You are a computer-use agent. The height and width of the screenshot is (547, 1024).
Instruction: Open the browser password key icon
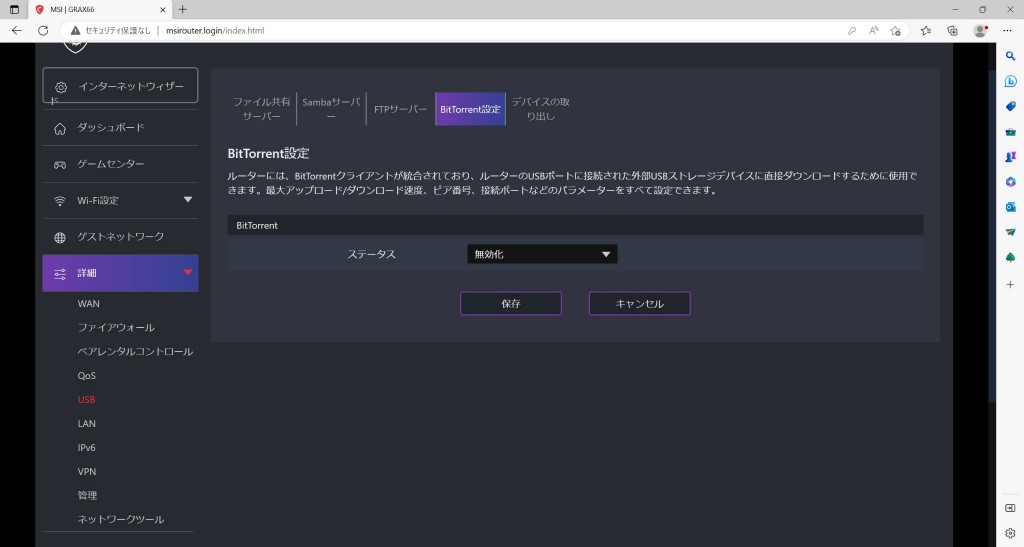pos(852,31)
